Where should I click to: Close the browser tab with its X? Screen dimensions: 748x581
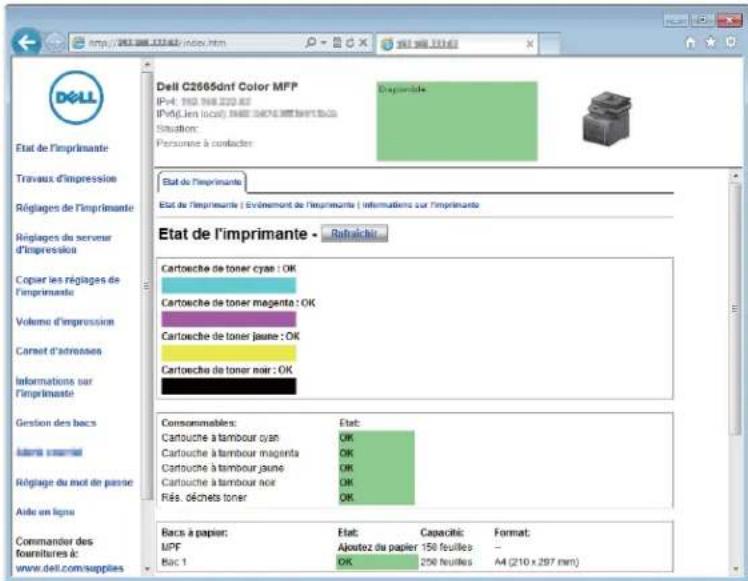(530, 44)
